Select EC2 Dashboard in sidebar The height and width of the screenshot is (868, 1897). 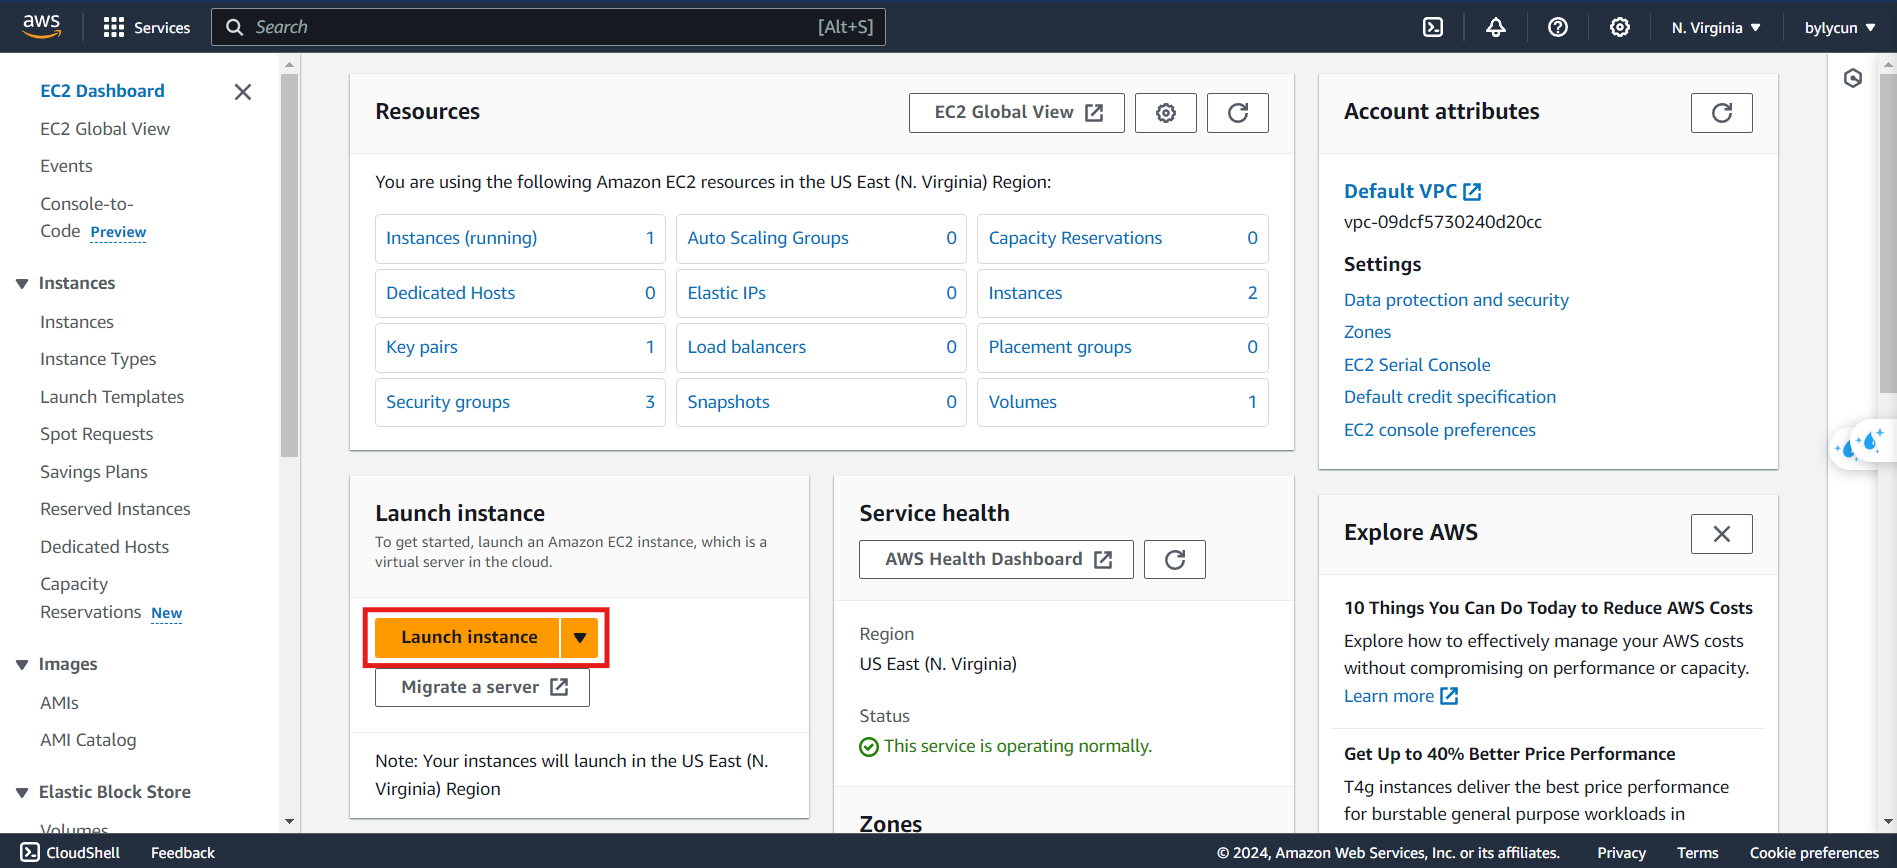pyautogui.click(x=102, y=91)
